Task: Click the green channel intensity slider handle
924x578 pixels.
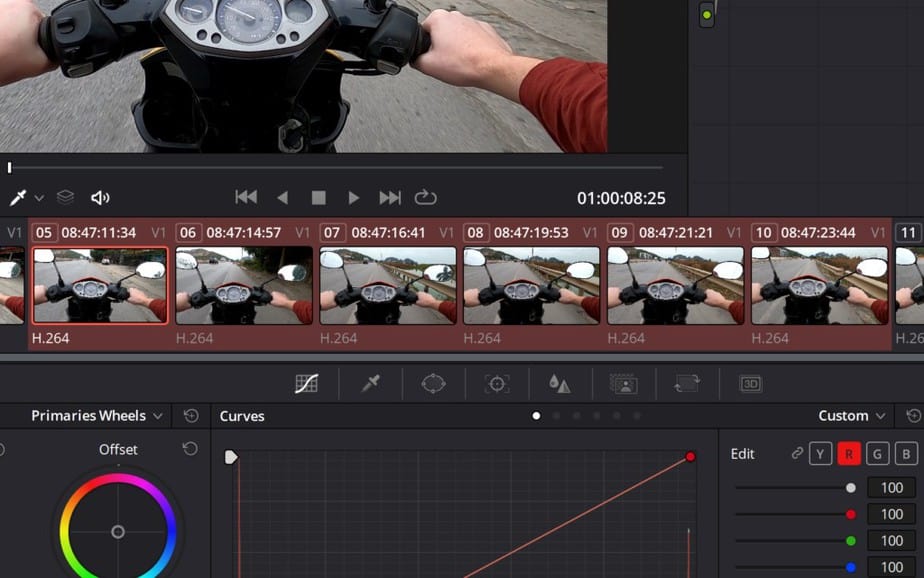Action: pos(851,541)
